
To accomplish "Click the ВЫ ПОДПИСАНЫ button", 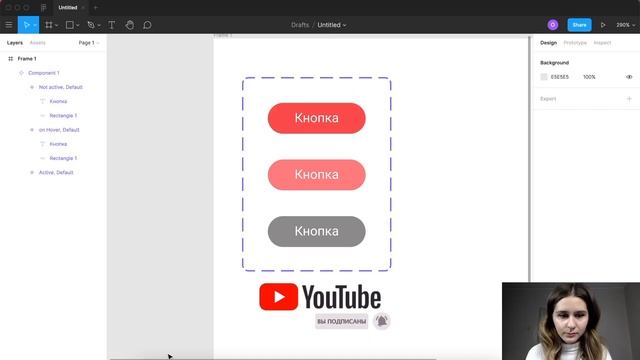I will pyautogui.click(x=342, y=322).
